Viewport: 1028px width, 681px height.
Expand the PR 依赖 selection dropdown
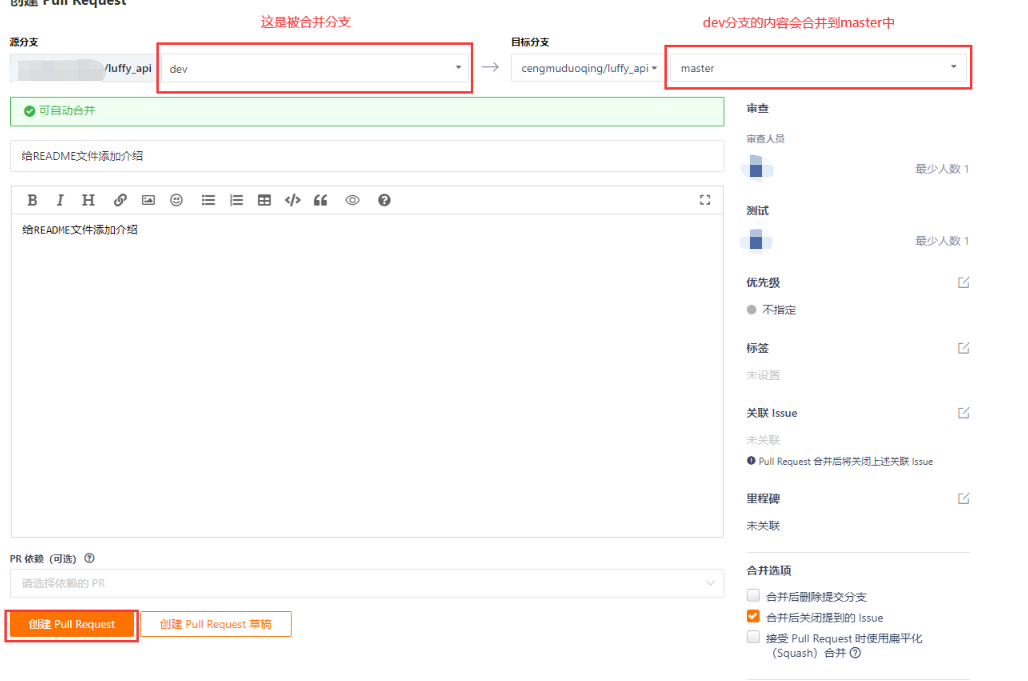click(367, 583)
